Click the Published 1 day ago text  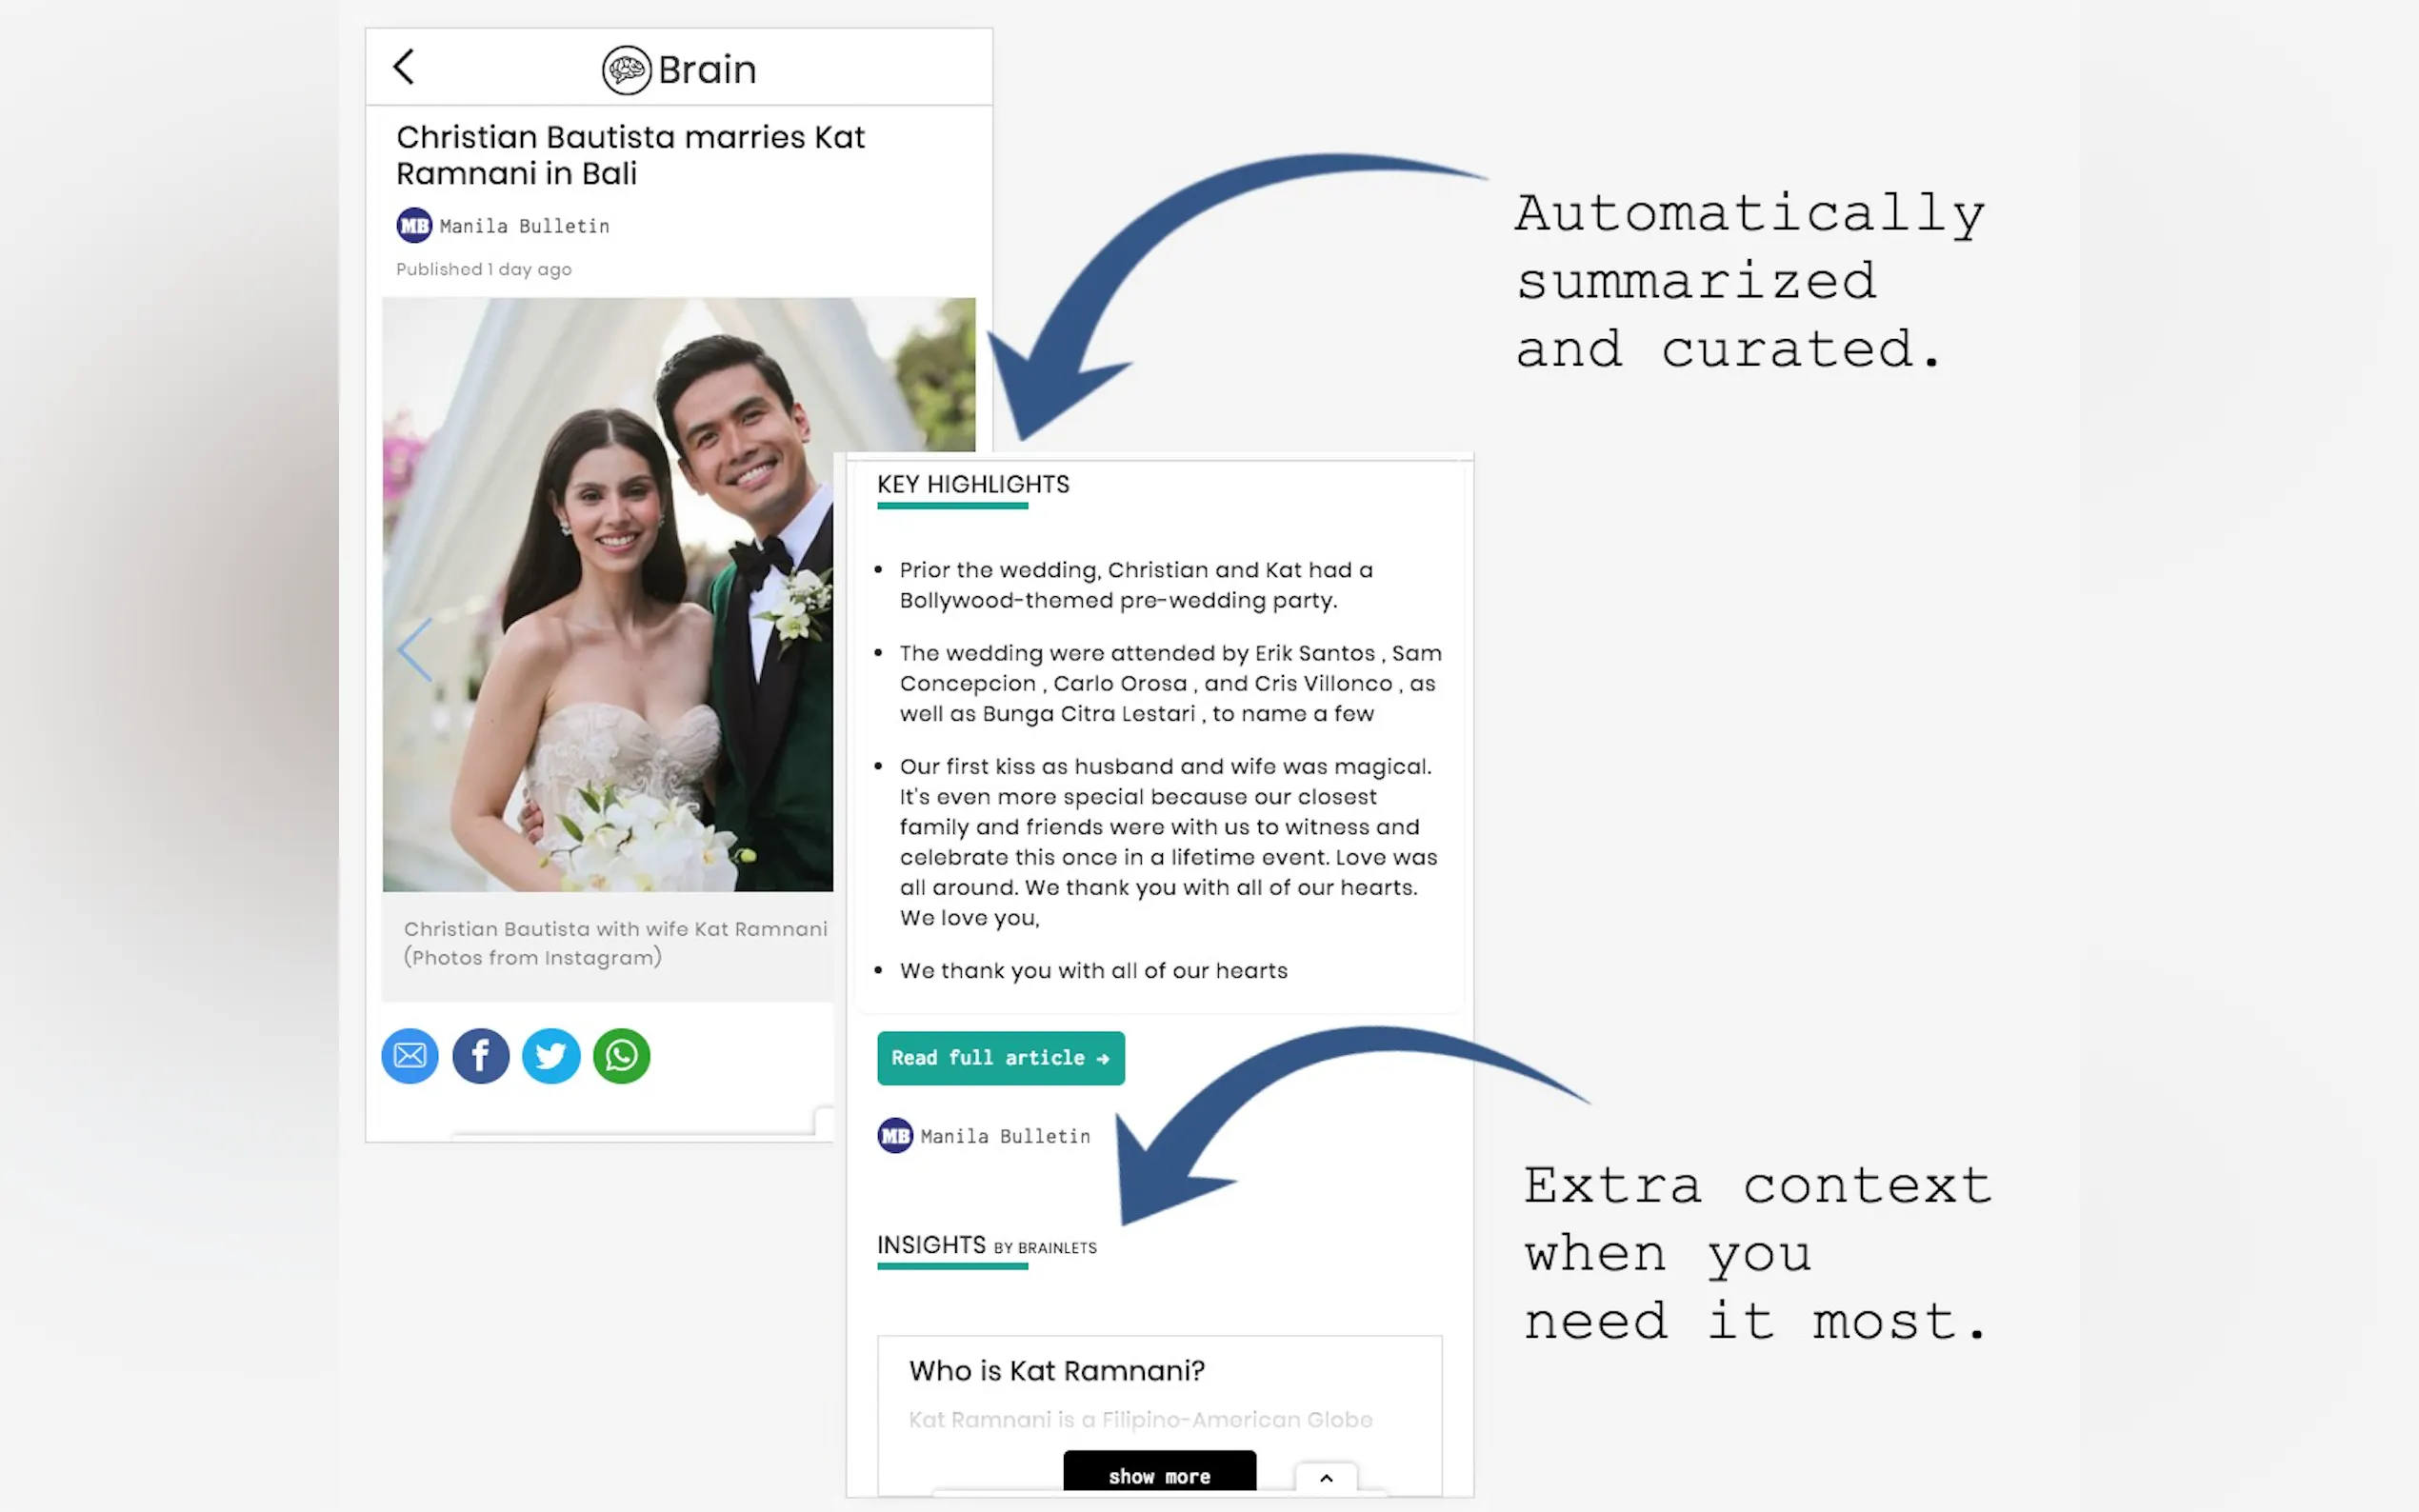484,269
